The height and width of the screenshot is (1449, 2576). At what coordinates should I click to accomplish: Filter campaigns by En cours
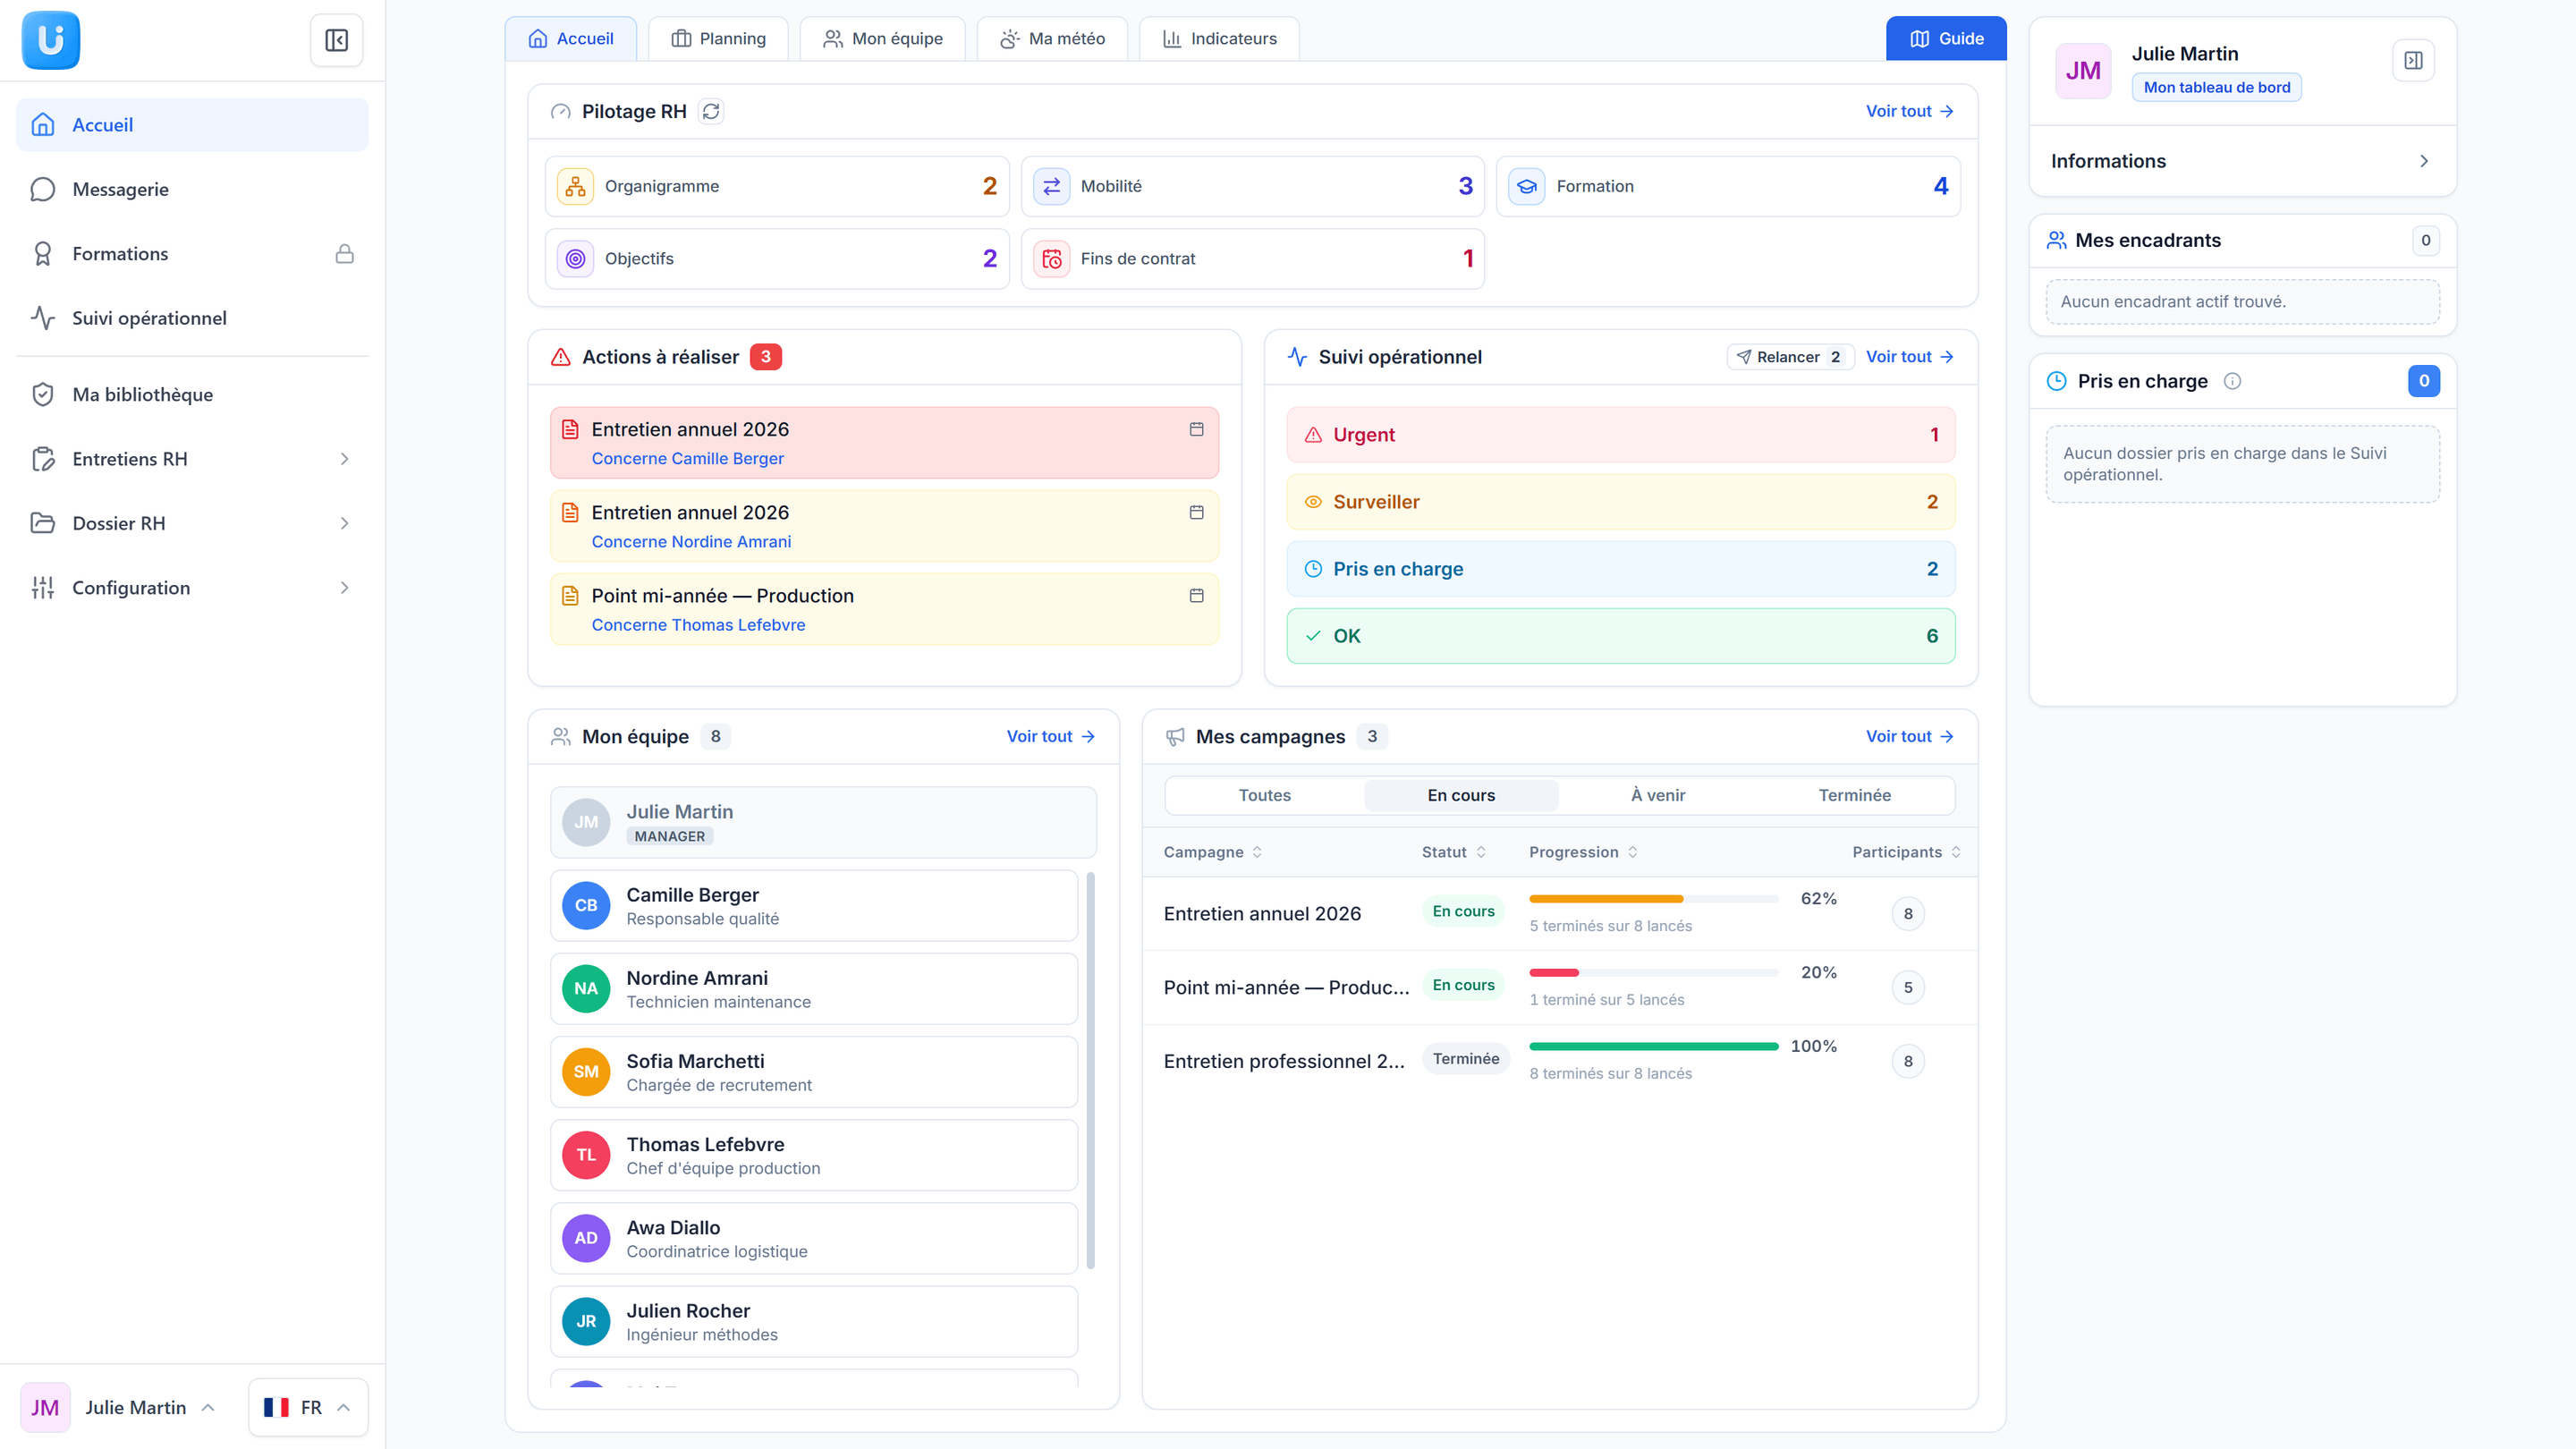1461,795
